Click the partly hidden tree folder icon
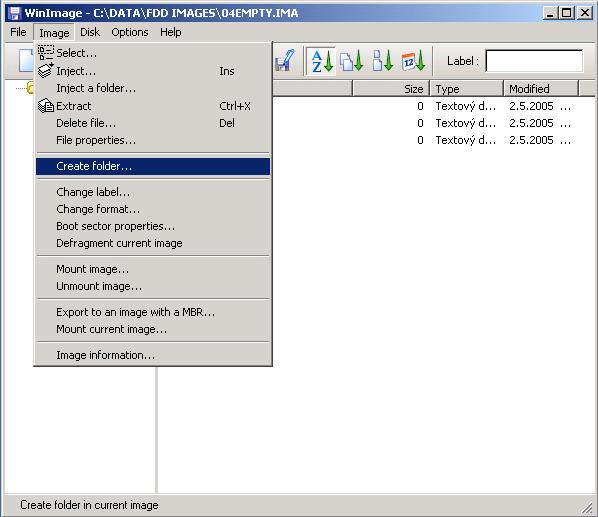The image size is (598, 517). (x=30, y=88)
